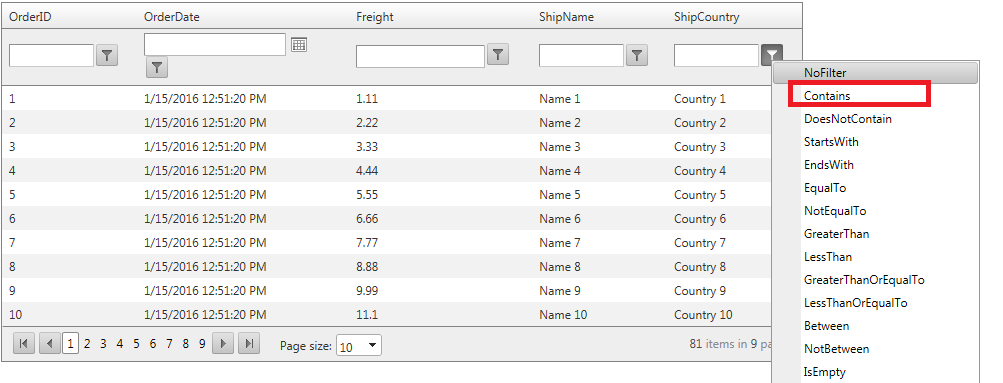
Task: Click the Name 4 cell
Action: (x=560, y=171)
